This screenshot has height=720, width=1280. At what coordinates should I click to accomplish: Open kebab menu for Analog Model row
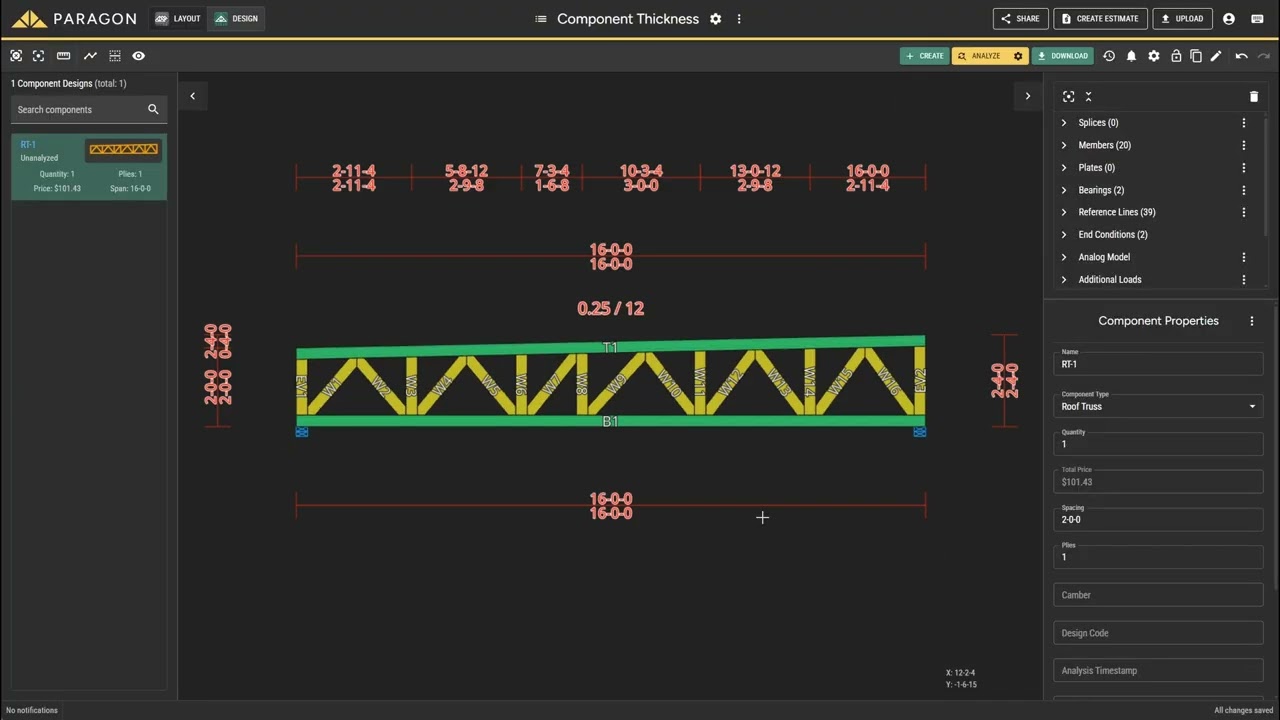tap(1244, 257)
